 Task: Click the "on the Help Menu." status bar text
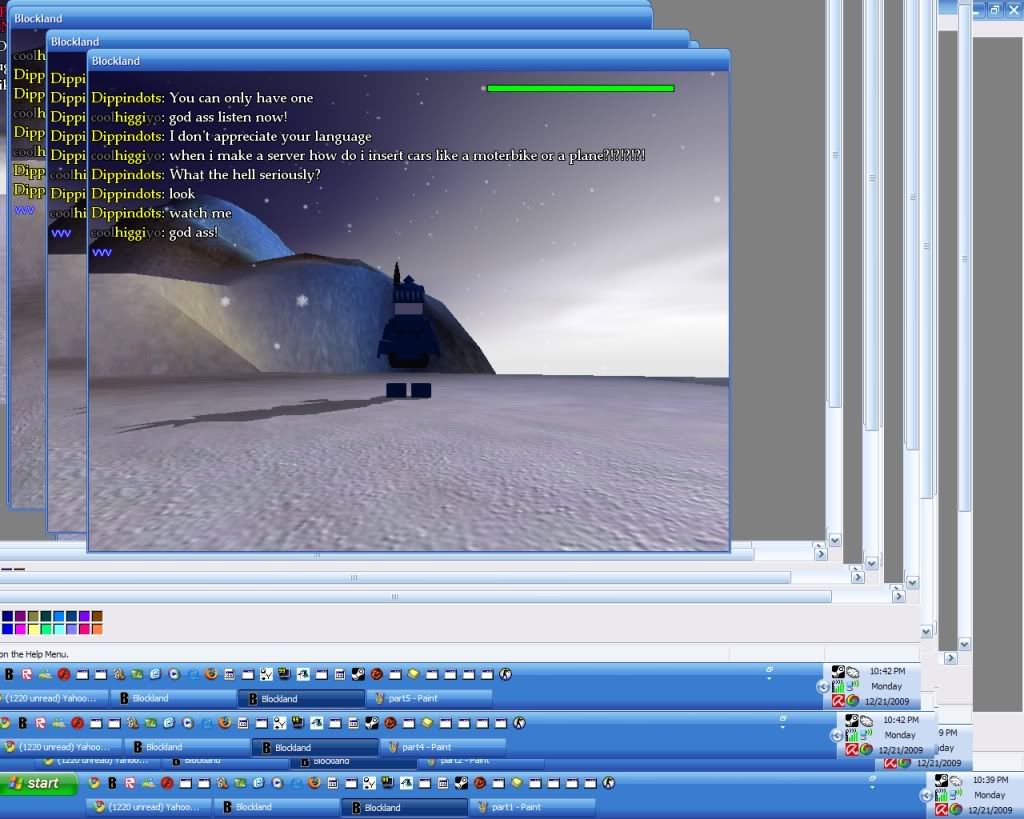click(x=34, y=654)
